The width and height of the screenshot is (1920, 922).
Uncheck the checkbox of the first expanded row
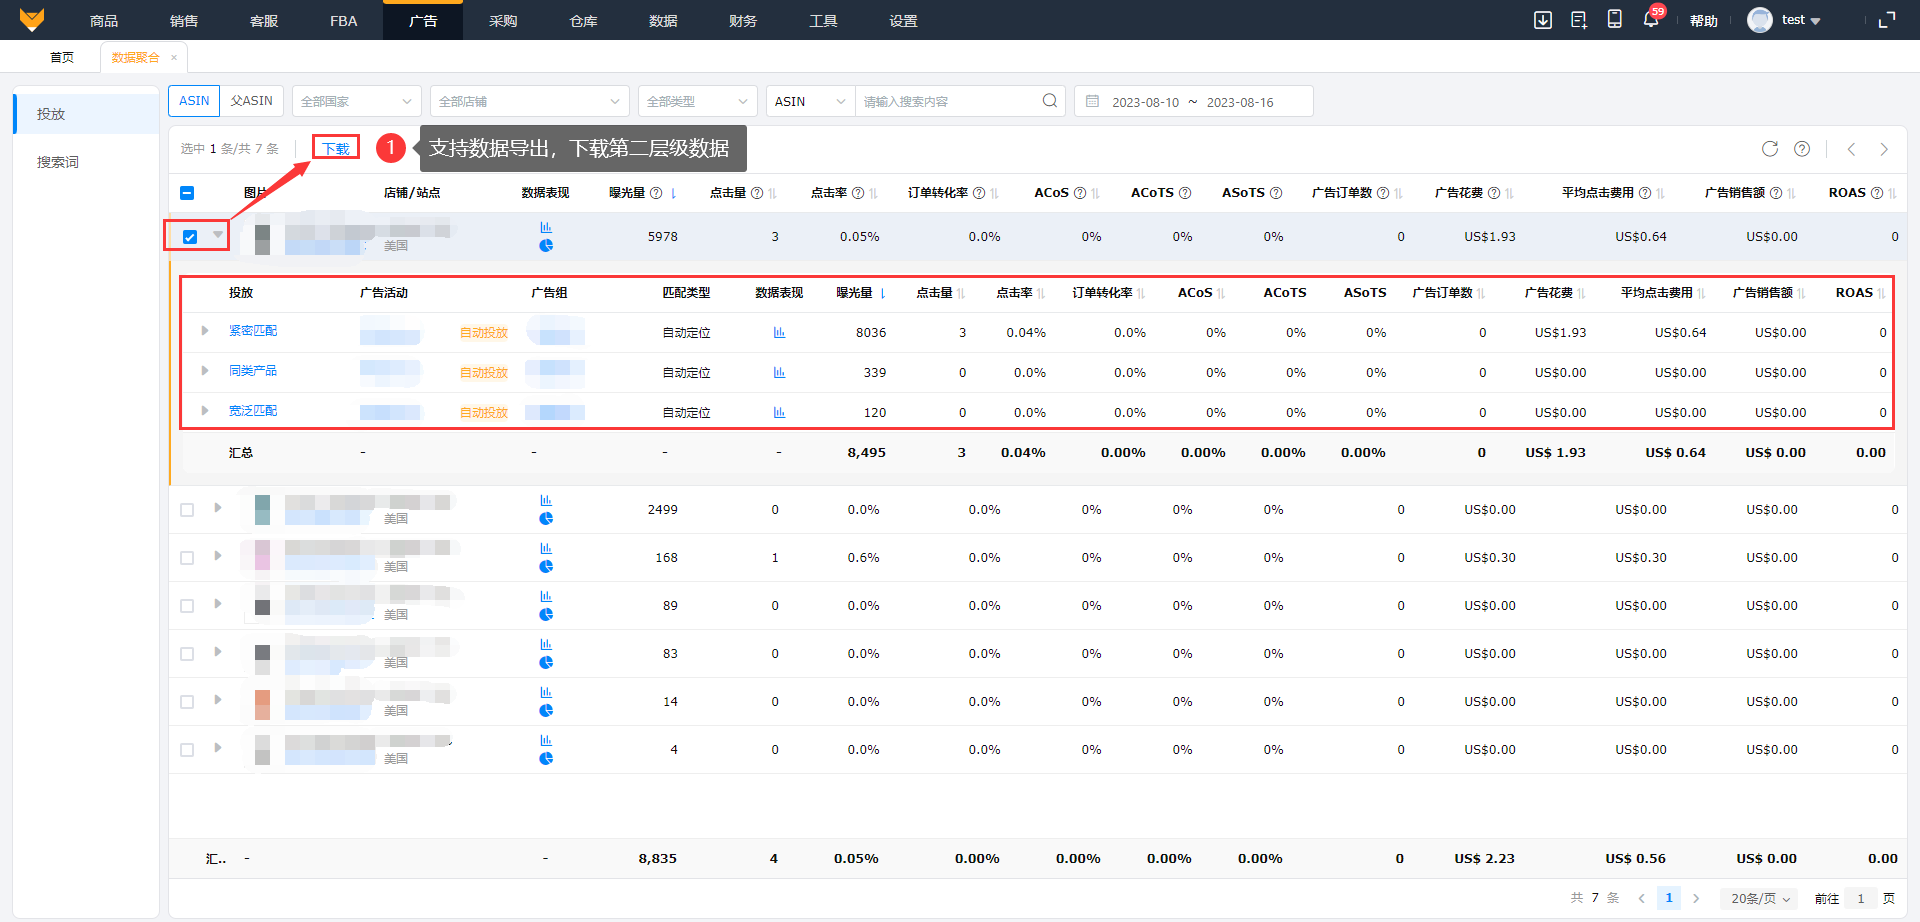(190, 237)
